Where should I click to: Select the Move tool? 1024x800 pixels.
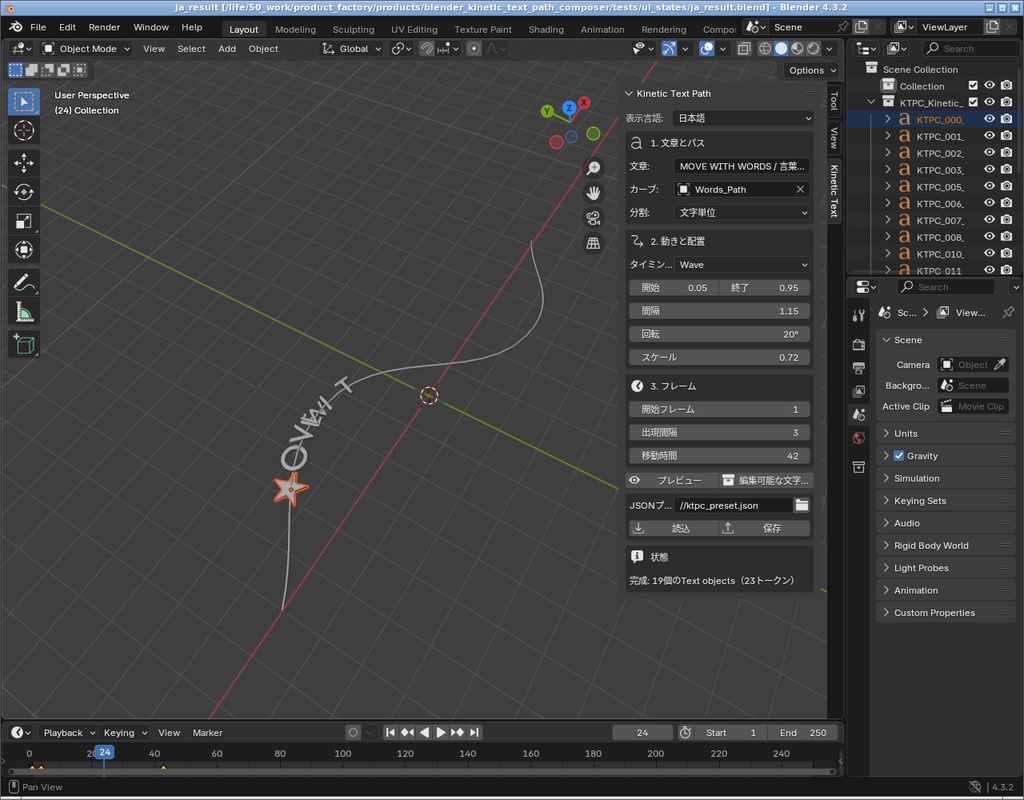point(24,163)
